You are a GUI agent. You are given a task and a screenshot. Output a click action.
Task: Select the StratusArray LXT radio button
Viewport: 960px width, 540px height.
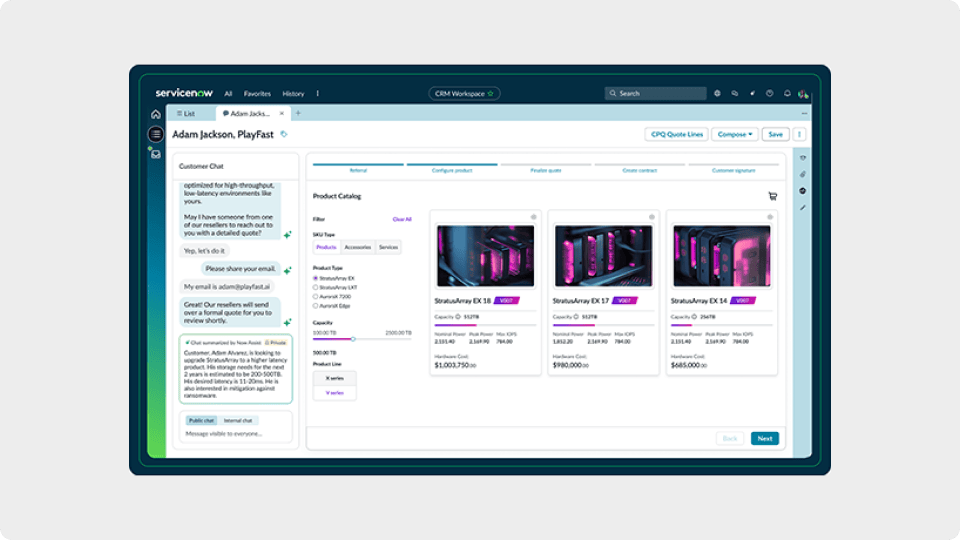coord(316,287)
